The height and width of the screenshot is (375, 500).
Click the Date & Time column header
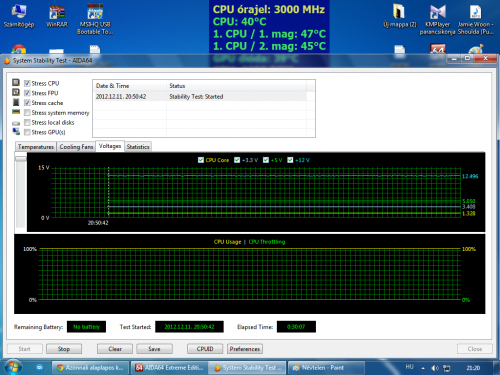[x=130, y=86]
